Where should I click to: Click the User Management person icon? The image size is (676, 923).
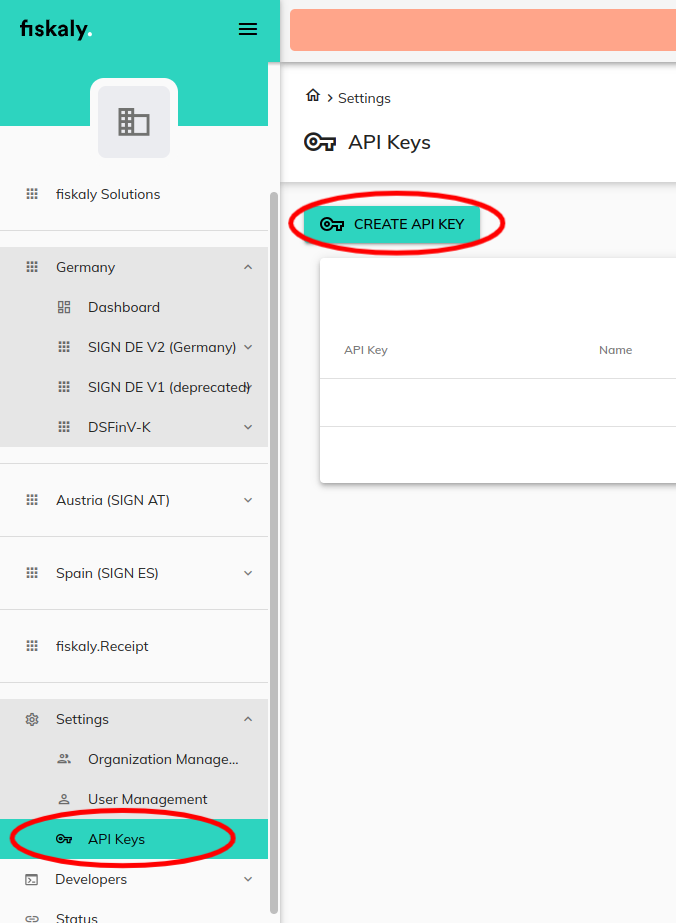point(64,799)
